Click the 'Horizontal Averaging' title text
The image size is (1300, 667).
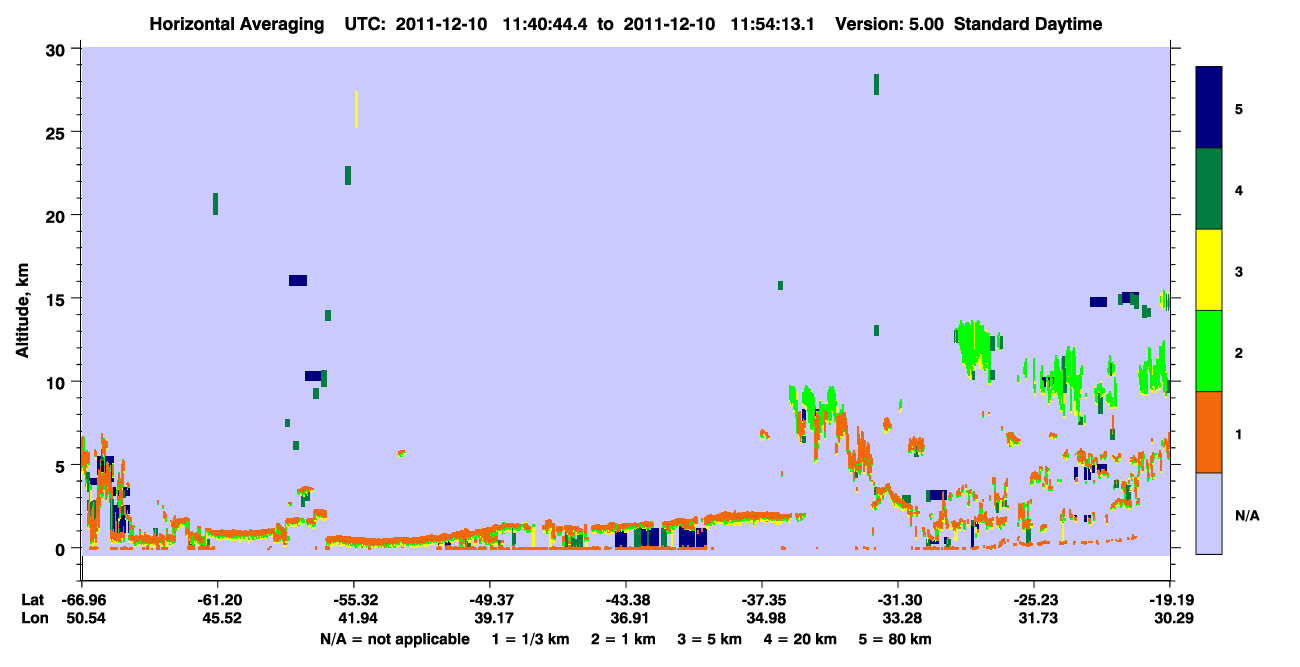[235, 24]
